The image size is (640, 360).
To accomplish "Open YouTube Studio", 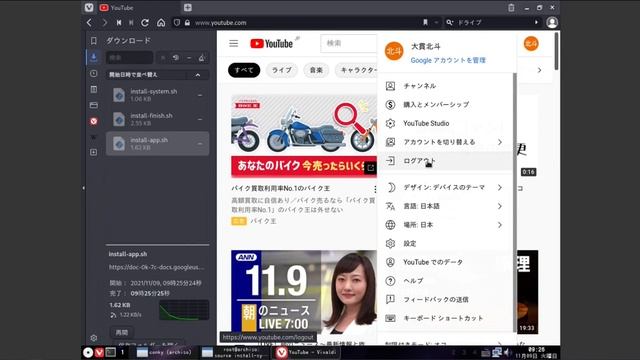I will click(x=445, y=123).
